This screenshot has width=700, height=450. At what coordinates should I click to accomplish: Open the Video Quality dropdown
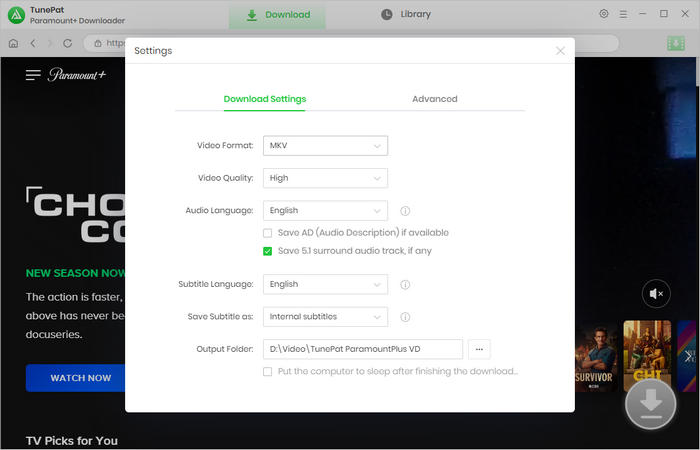pyautogui.click(x=325, y=178)
